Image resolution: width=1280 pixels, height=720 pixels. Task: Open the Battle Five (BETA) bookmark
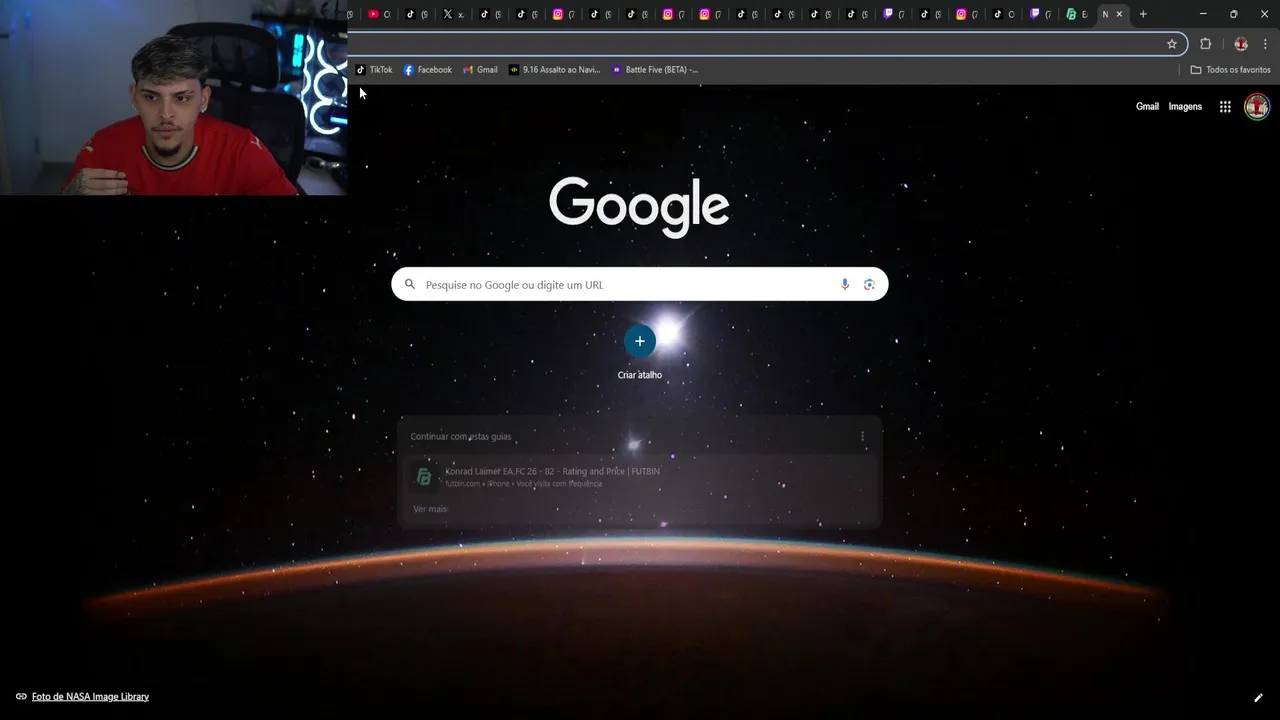point(655,70)
